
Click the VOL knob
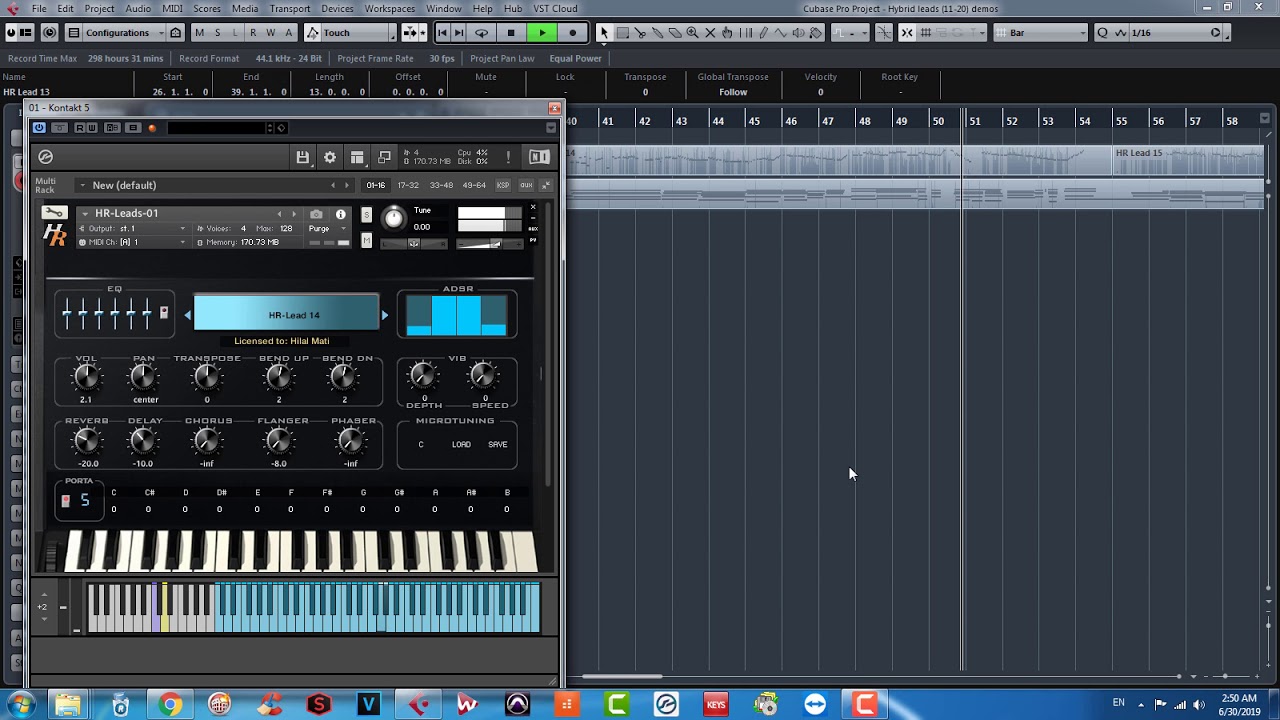[87, 378]
